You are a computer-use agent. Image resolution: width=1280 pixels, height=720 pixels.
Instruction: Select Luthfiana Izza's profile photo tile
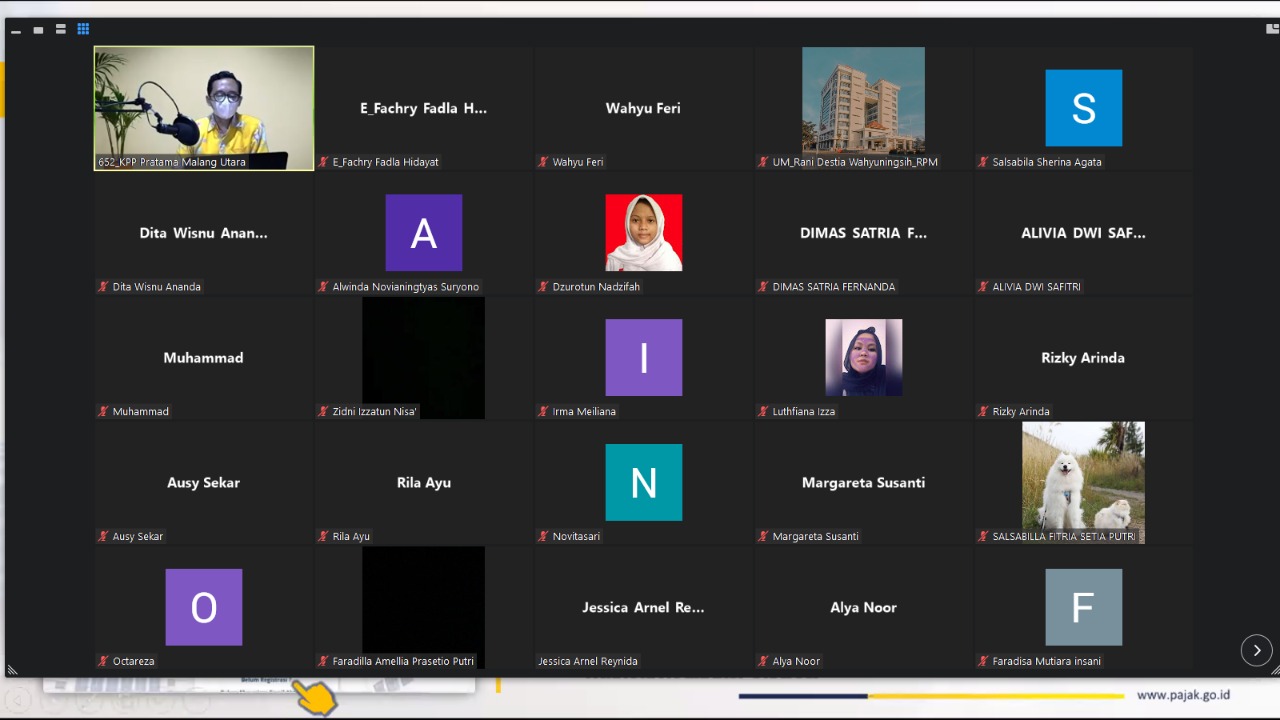point(863,357)
